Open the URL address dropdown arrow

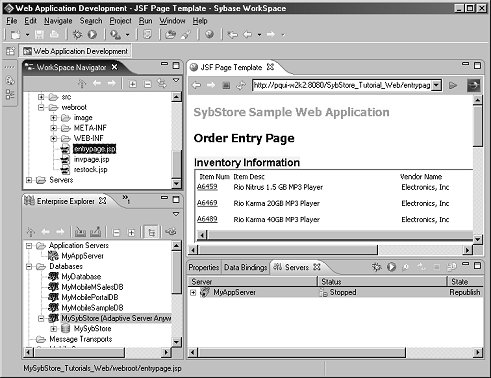[436, 85]
